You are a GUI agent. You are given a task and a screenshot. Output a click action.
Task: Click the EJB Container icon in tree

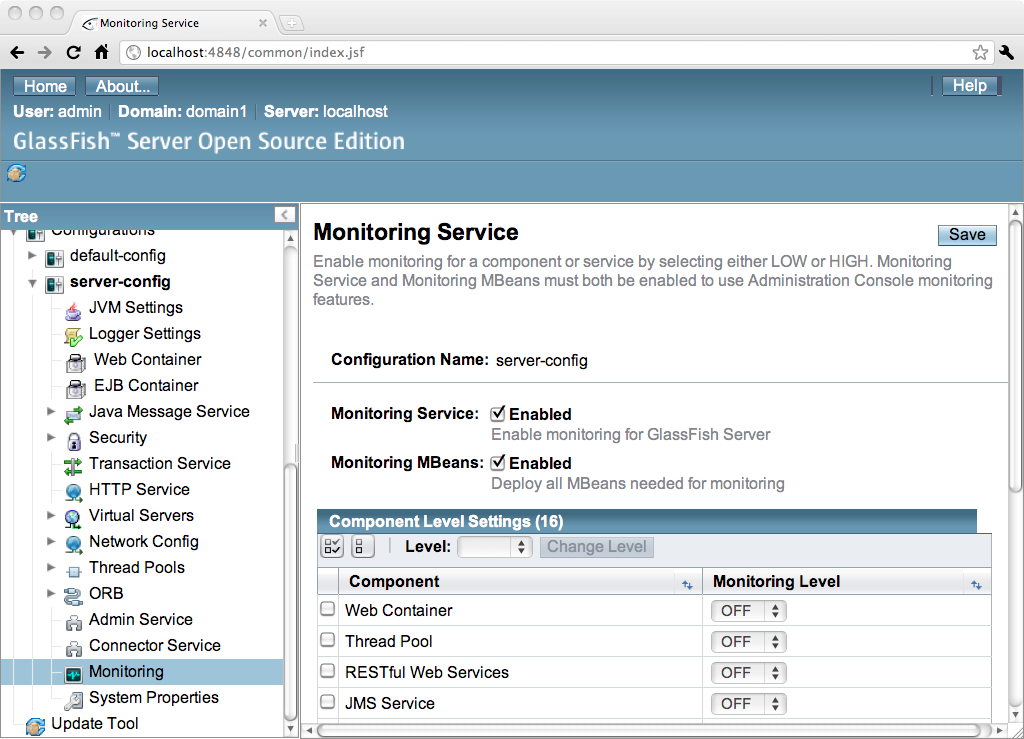[x=76, y=388]
